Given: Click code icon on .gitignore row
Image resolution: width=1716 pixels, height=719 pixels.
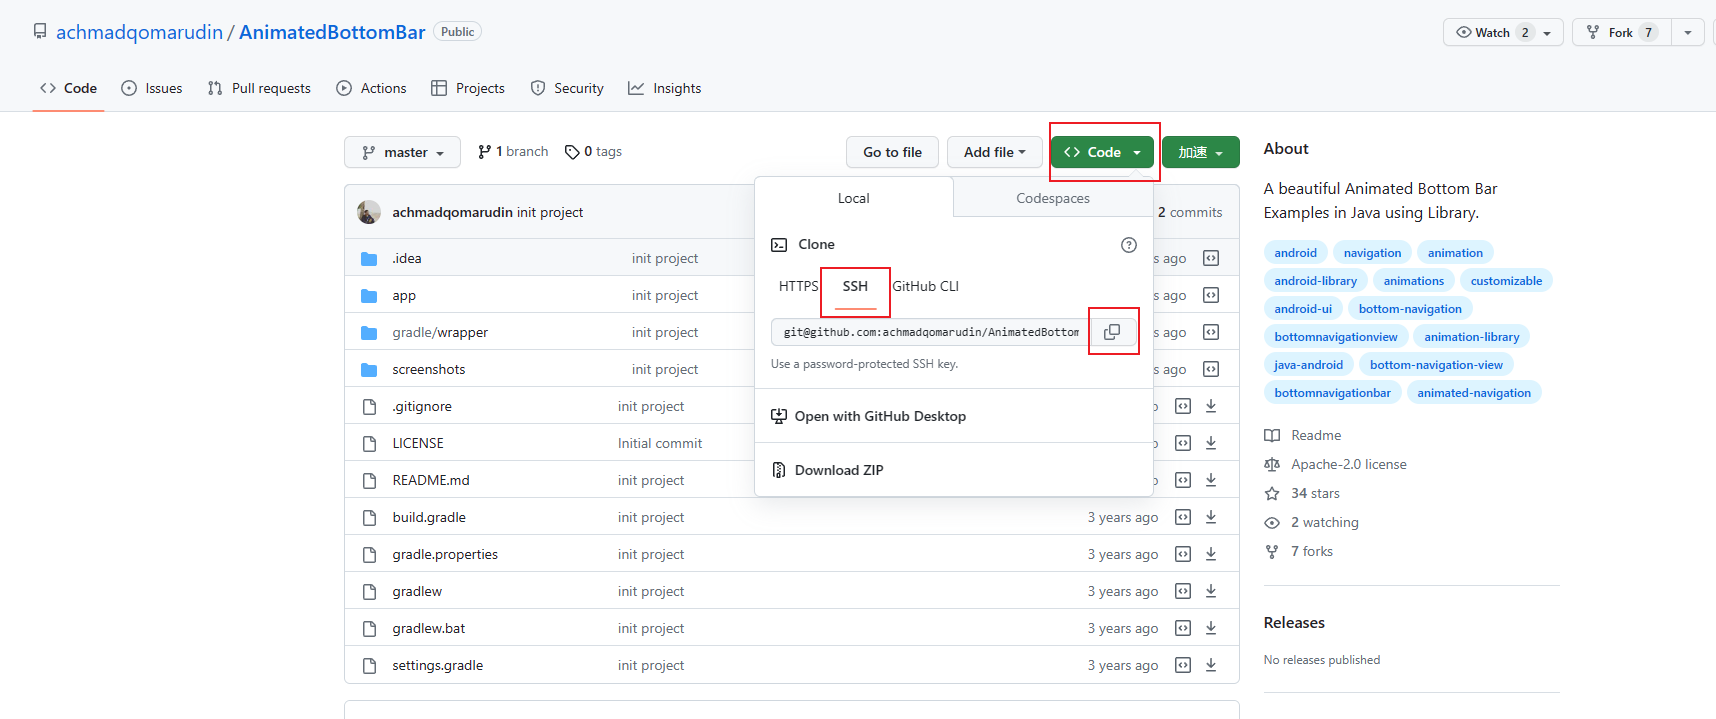Looking at the screenshot, I should click(1183, 406).
